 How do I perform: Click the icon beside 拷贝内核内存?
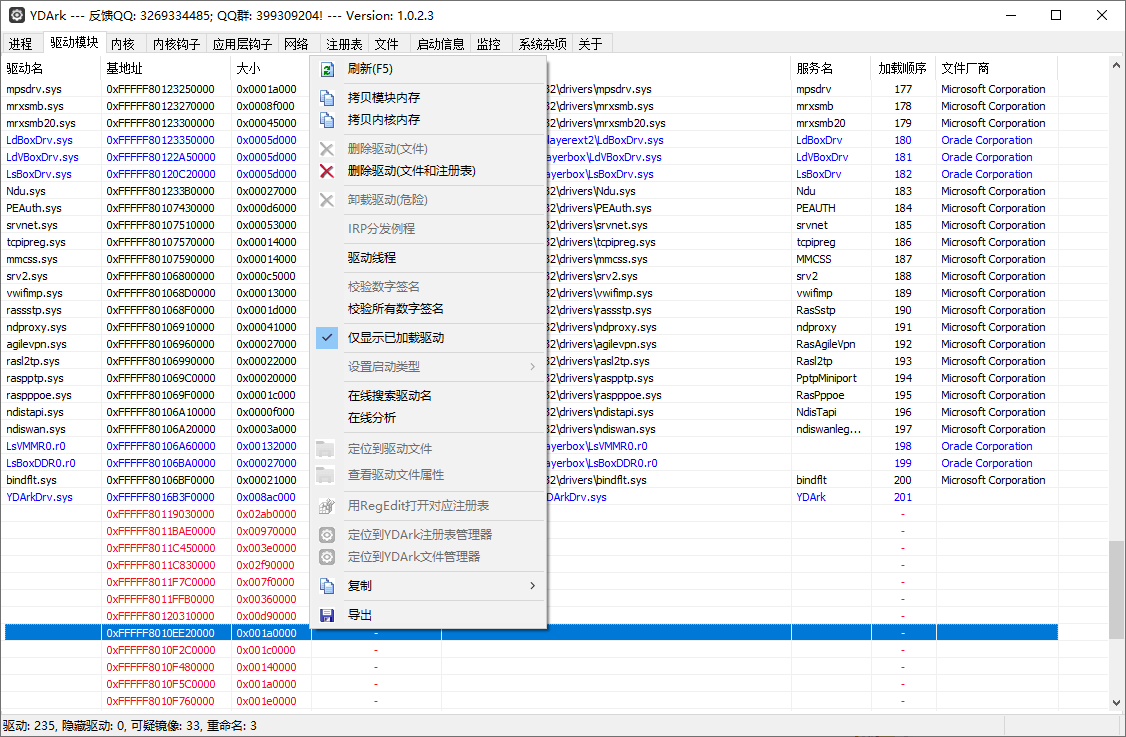(326, 119)
